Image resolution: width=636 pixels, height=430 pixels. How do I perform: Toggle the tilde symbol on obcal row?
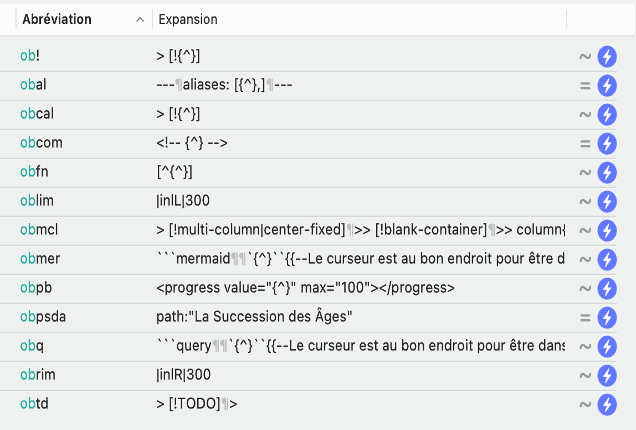point(585,115)
